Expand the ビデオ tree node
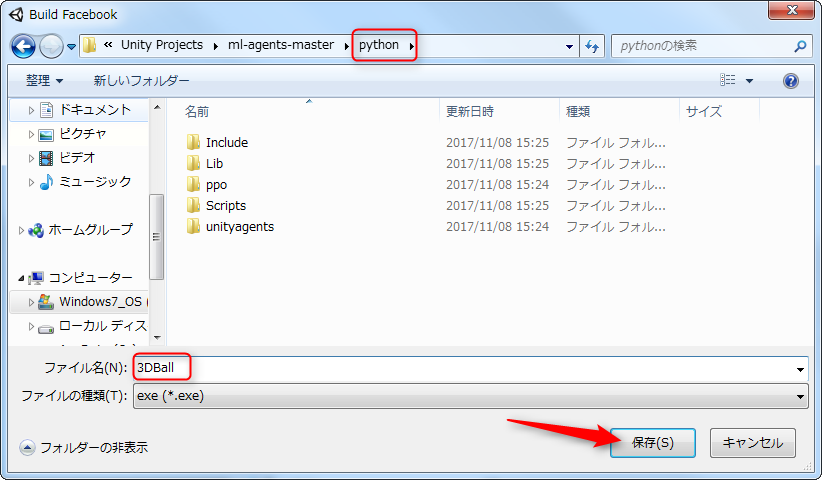This screenshot has height=480, width=822. pos(31,159)
